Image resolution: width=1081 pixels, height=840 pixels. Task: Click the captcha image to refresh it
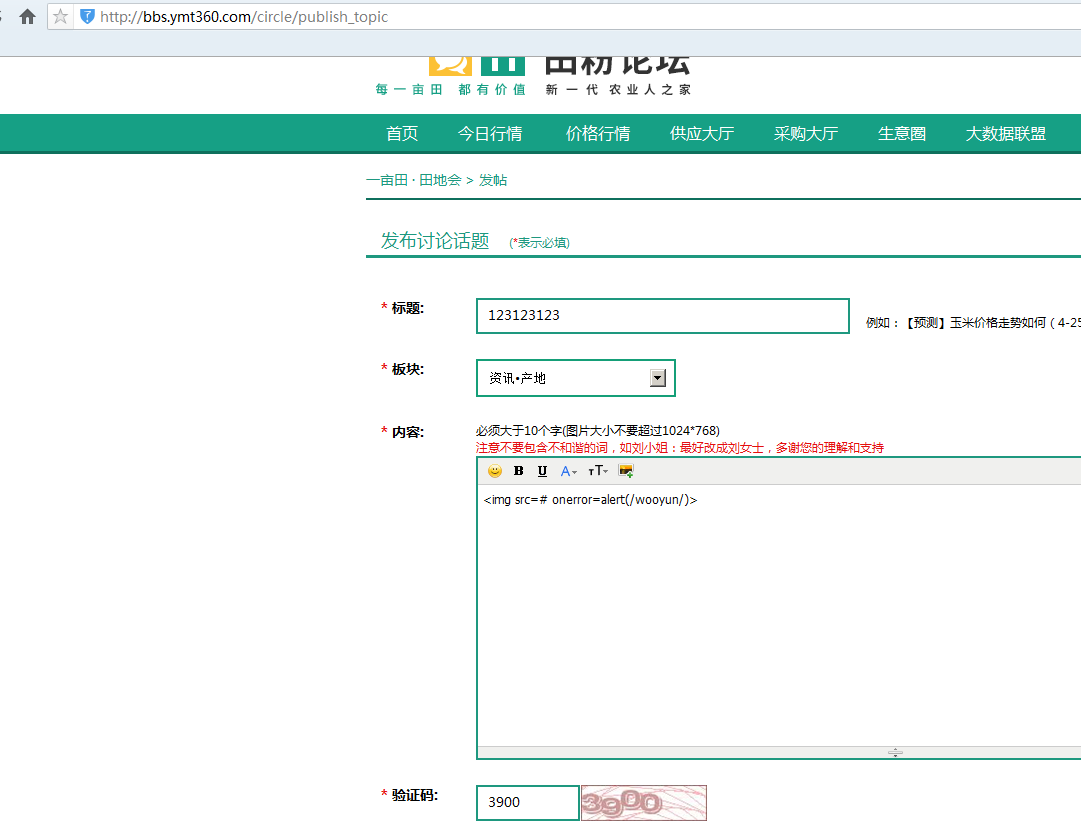click(x=644, y=803)
